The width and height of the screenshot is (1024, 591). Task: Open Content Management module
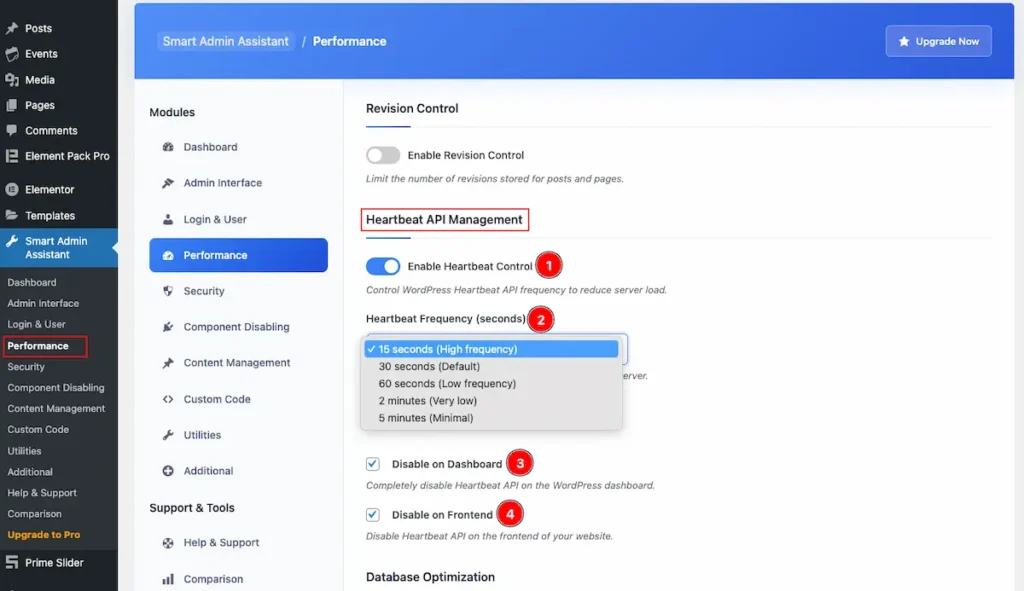pos(238,363)
